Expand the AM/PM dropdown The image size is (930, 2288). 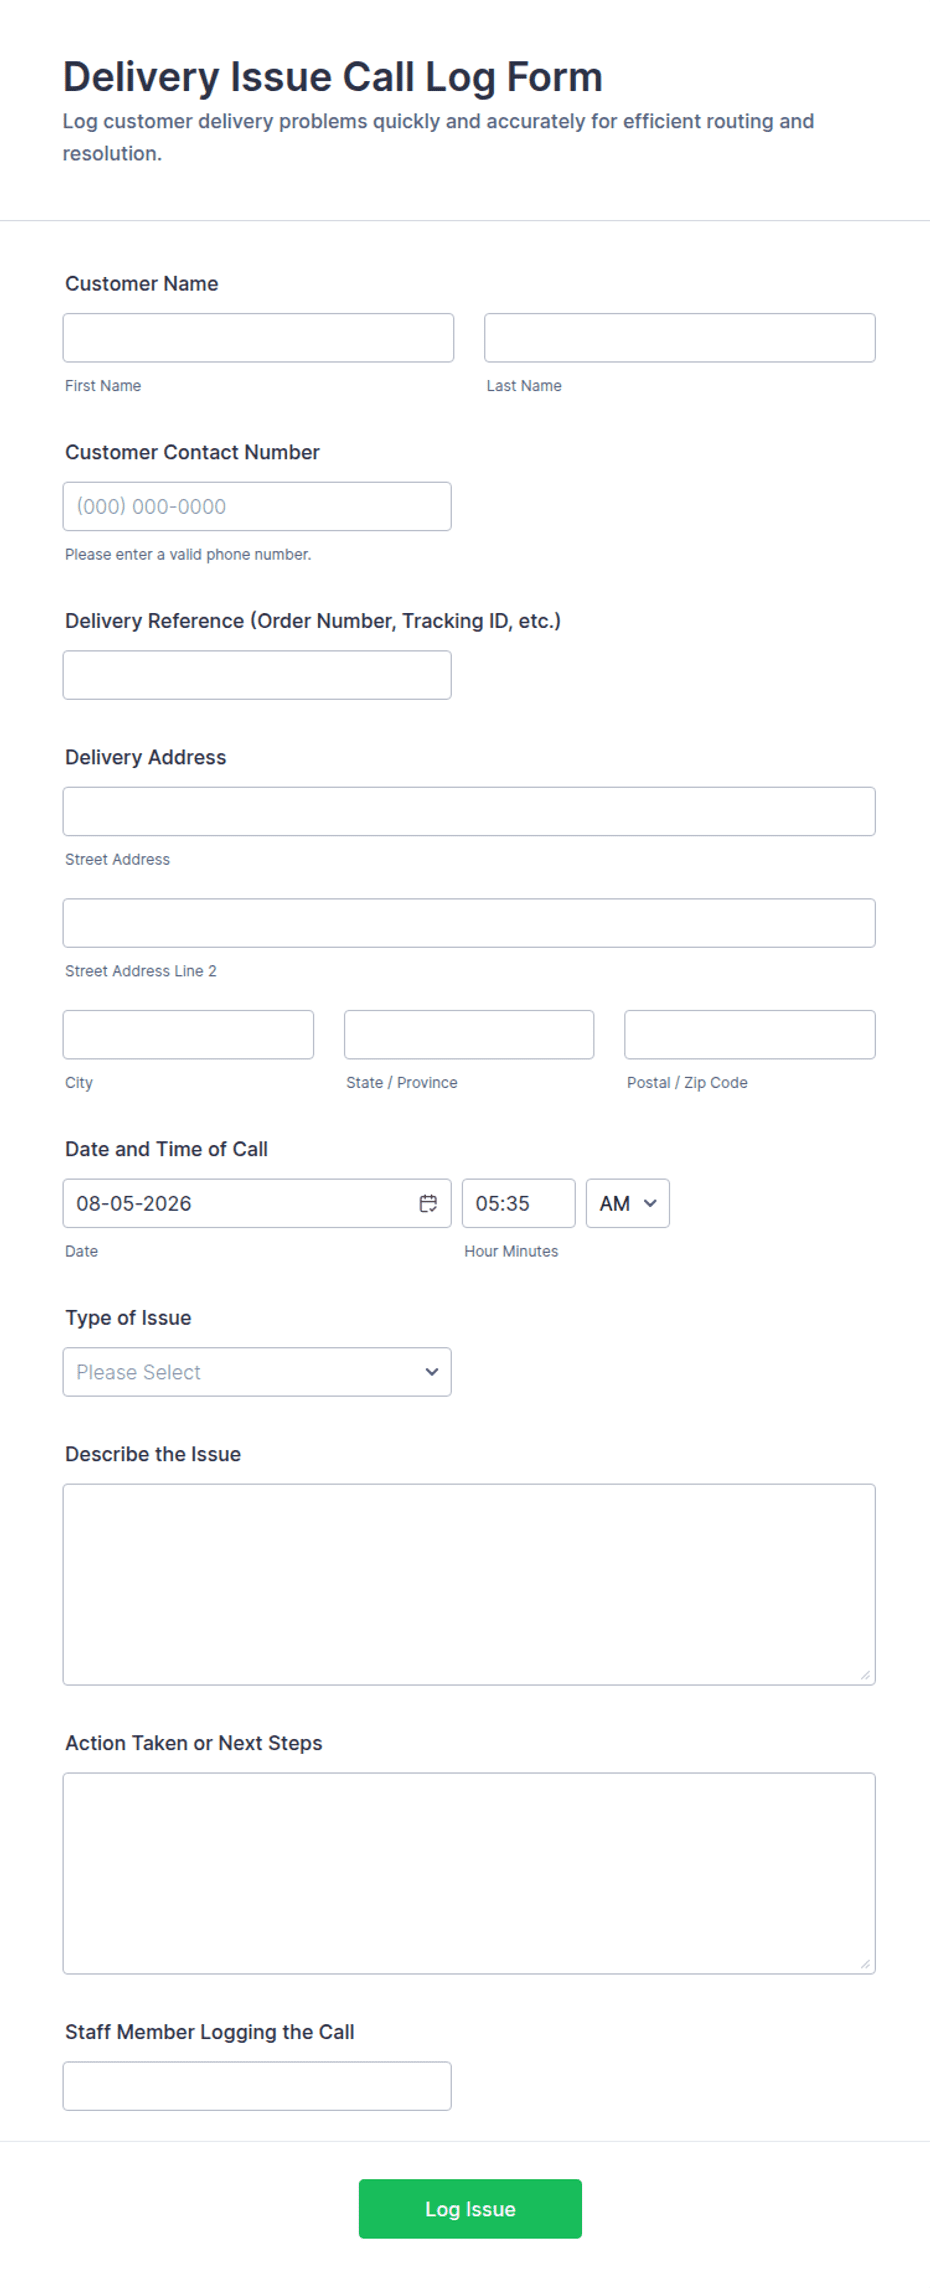click(627, 1203)
